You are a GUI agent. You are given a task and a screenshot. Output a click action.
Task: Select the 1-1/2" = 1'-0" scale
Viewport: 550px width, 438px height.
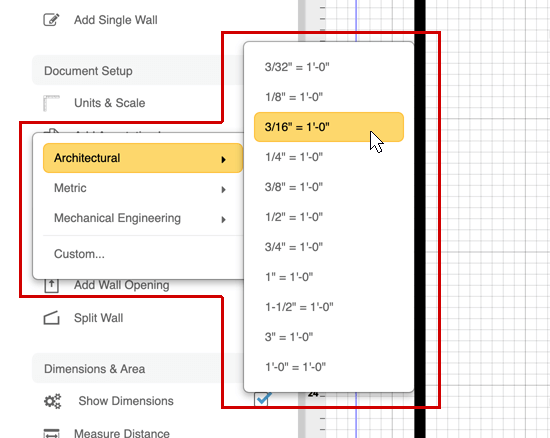(x=329, y=307)
